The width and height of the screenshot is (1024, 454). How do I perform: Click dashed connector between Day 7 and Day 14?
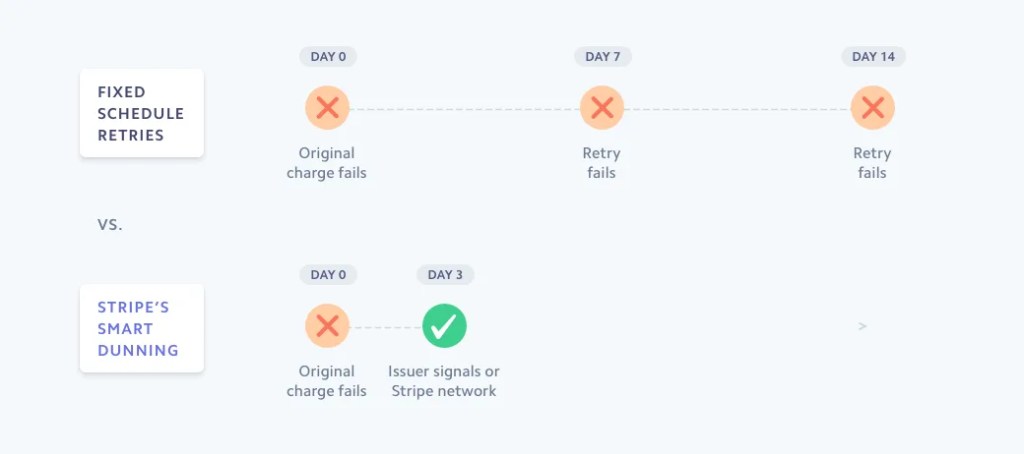click(x=737, y=108)
